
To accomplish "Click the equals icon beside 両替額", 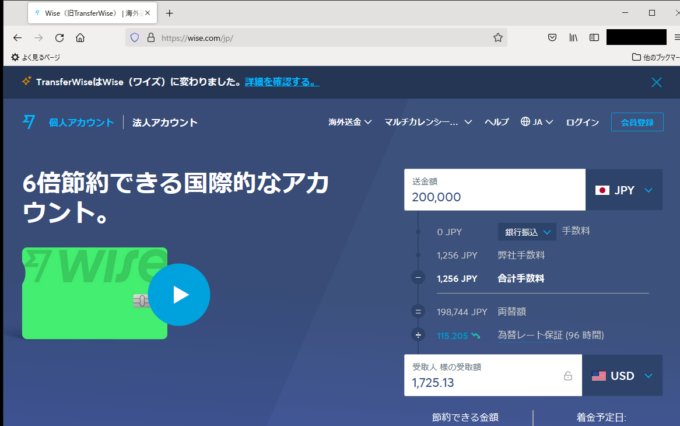I will pyautogui.click(x=418, y=311).
